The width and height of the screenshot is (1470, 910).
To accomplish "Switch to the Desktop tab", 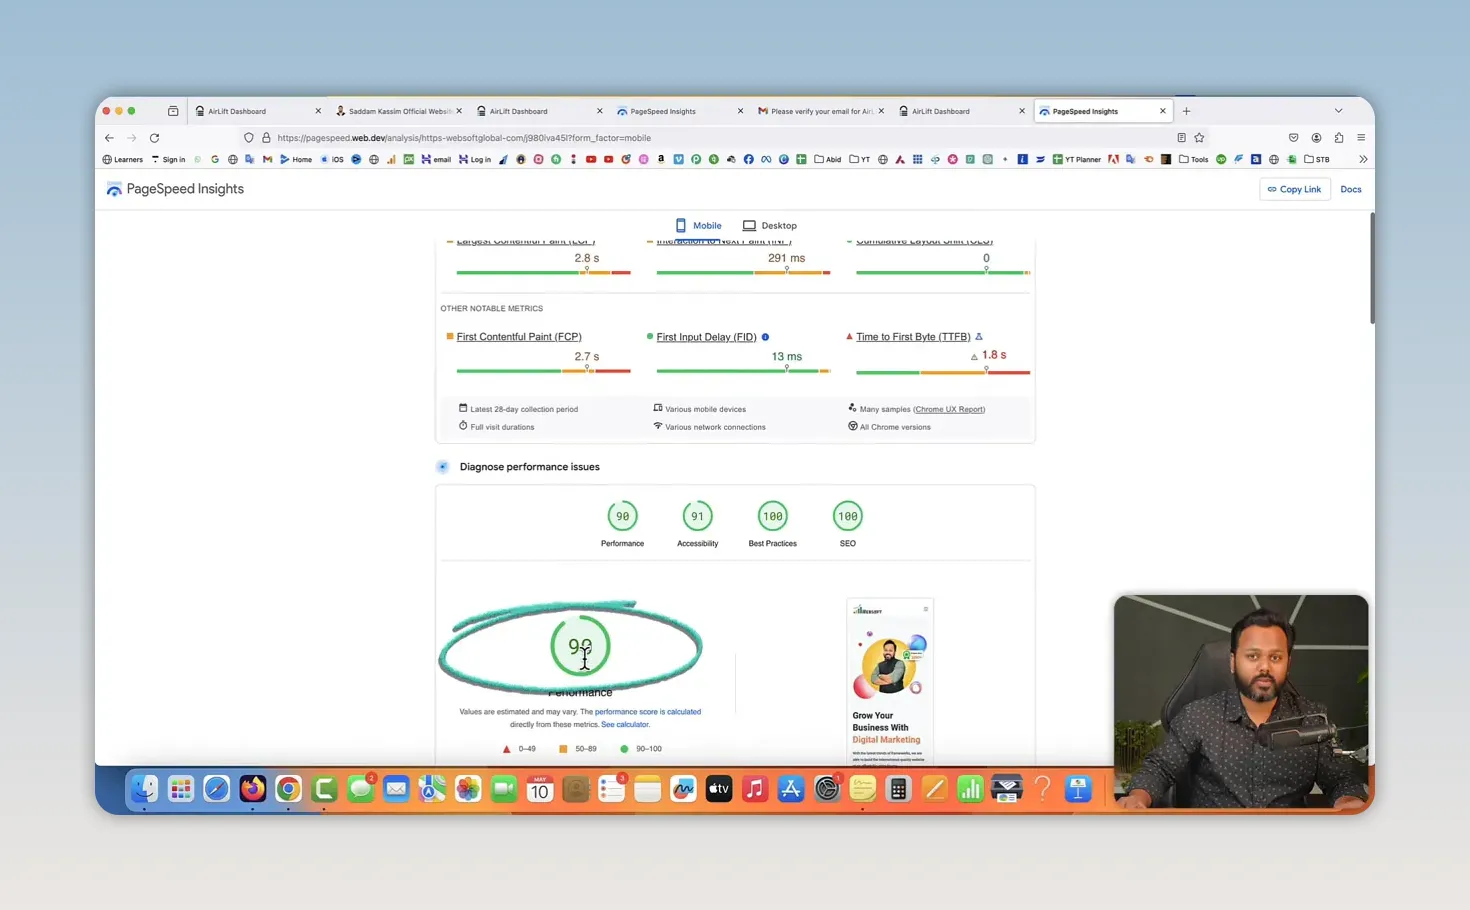I will click(770, 226).
